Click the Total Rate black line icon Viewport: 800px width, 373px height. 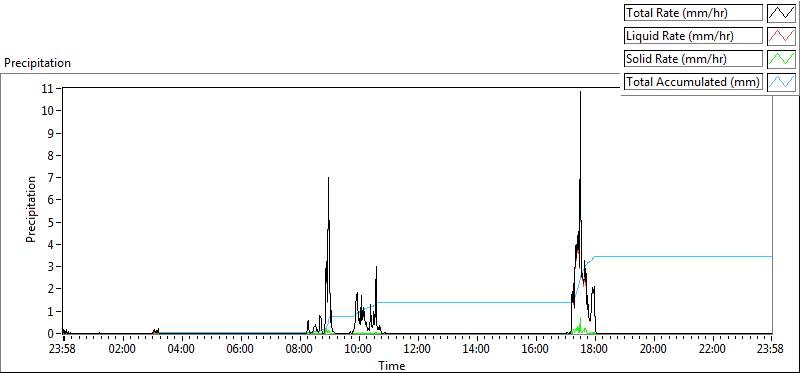point(781,13)
